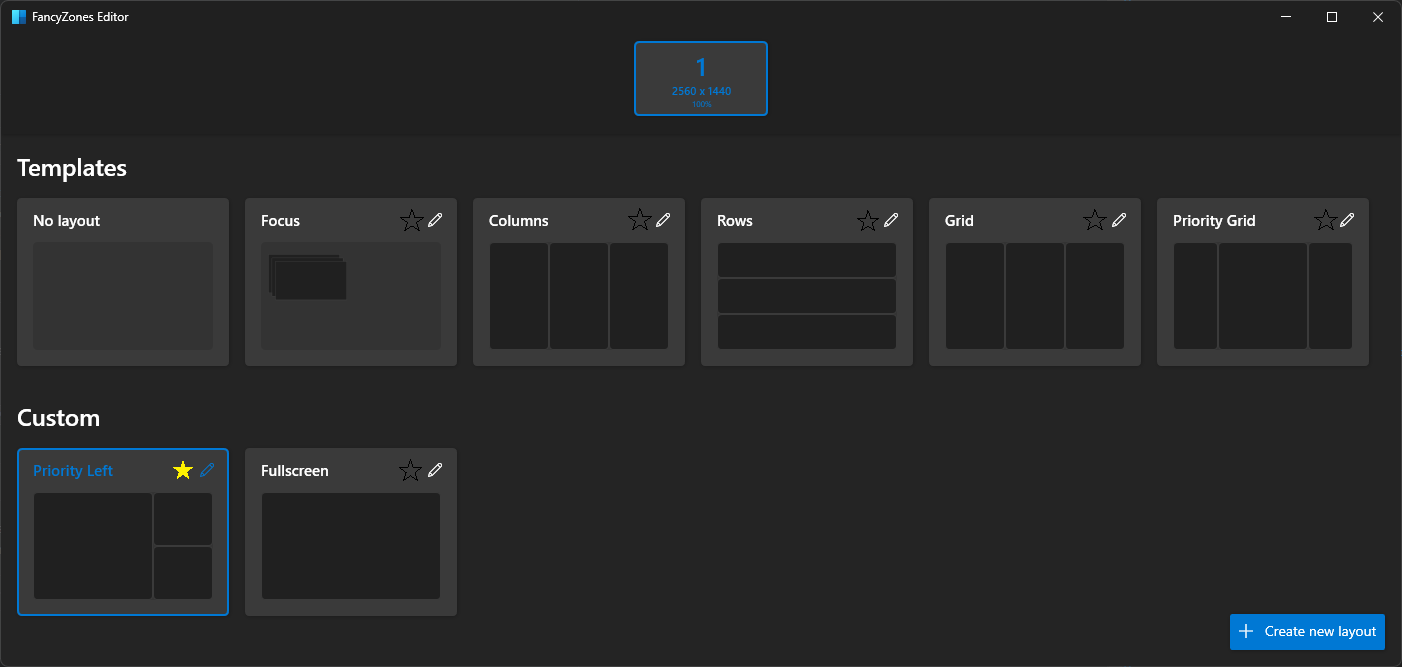Favorite the Focus template with its star

412,221
